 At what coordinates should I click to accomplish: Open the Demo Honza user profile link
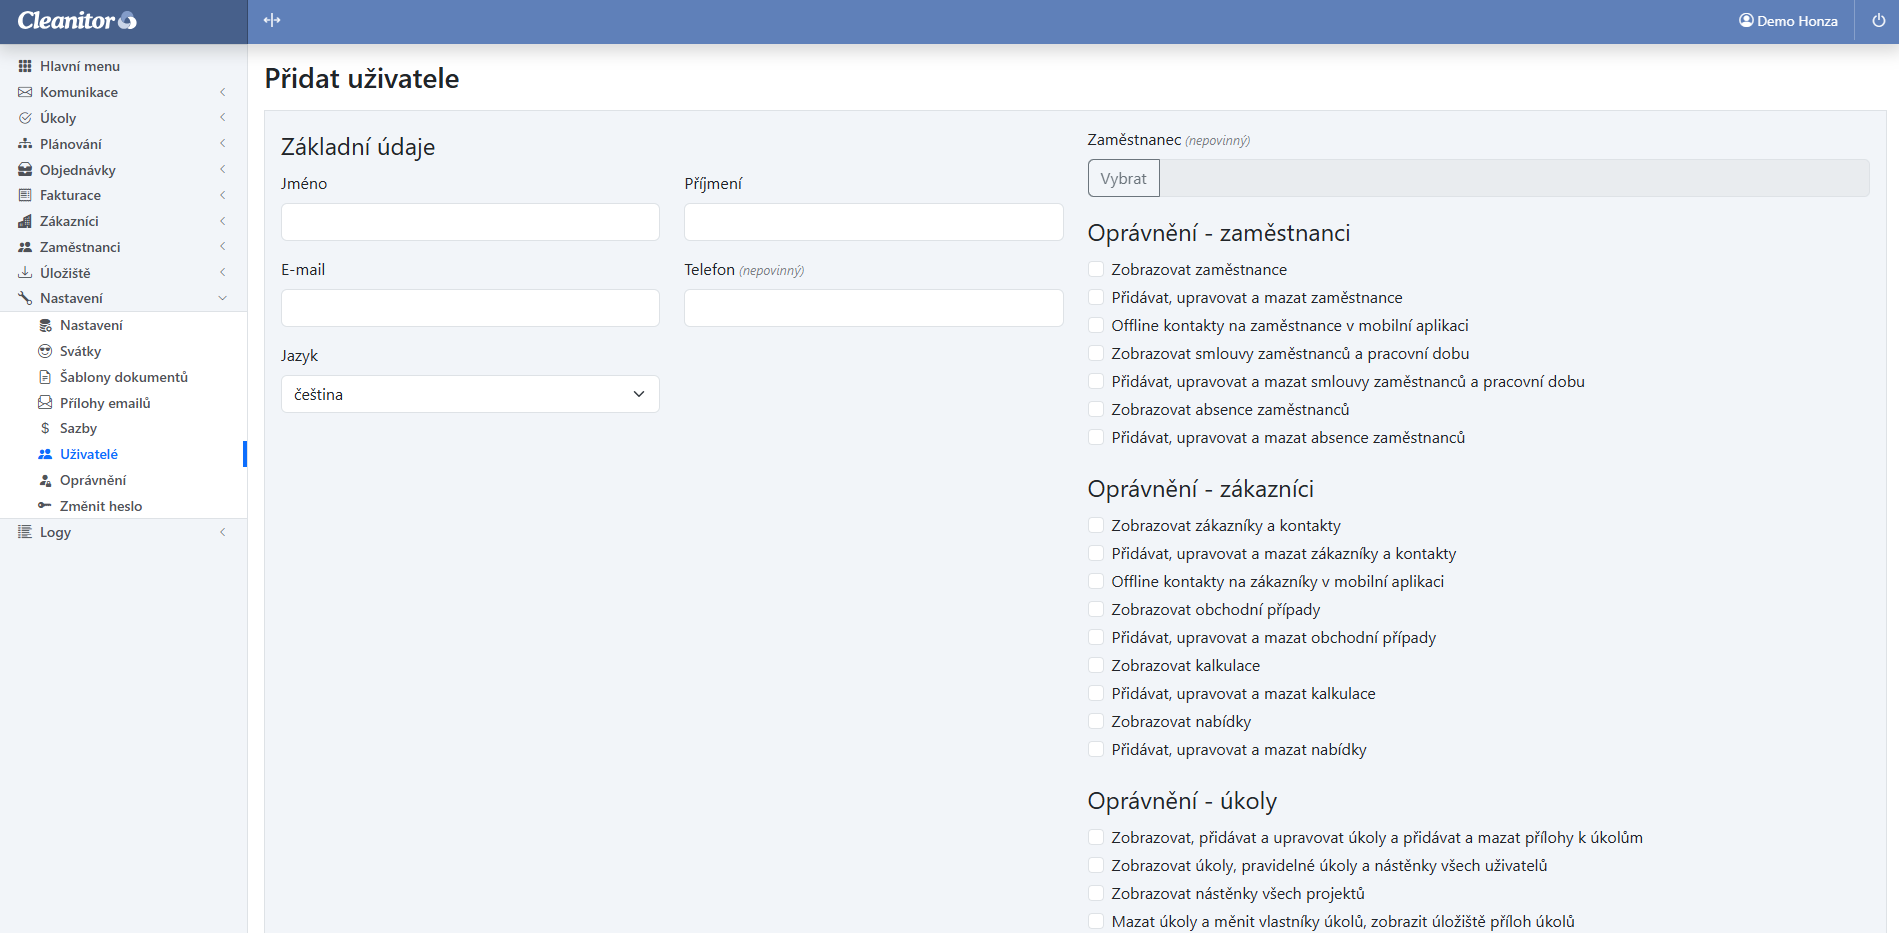click(x=1788, y=21)
